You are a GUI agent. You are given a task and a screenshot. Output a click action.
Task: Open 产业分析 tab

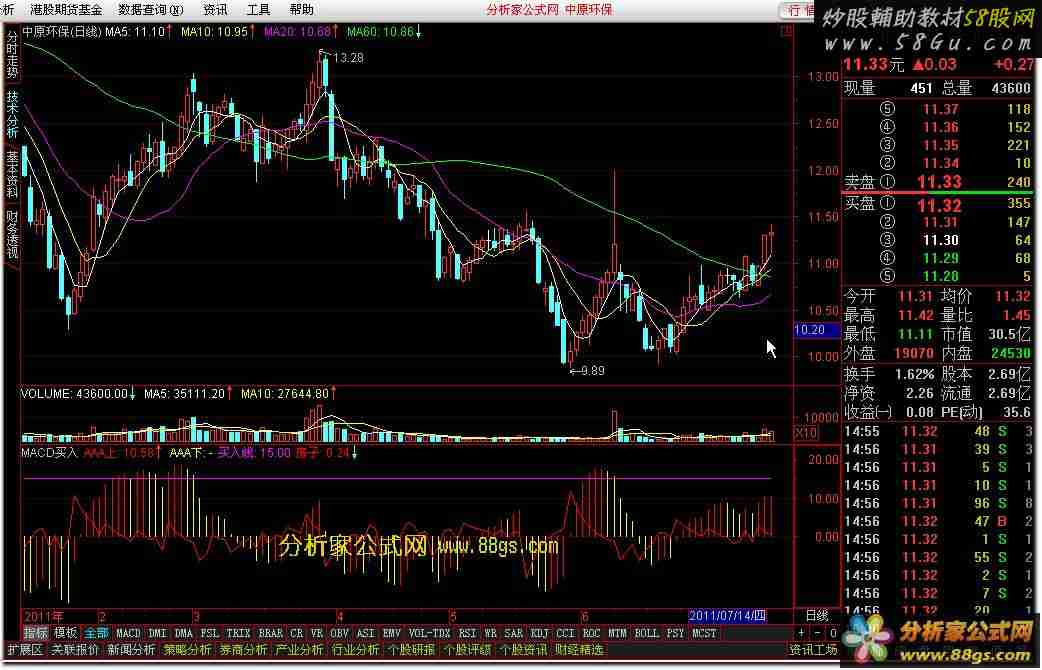[300, 649]
